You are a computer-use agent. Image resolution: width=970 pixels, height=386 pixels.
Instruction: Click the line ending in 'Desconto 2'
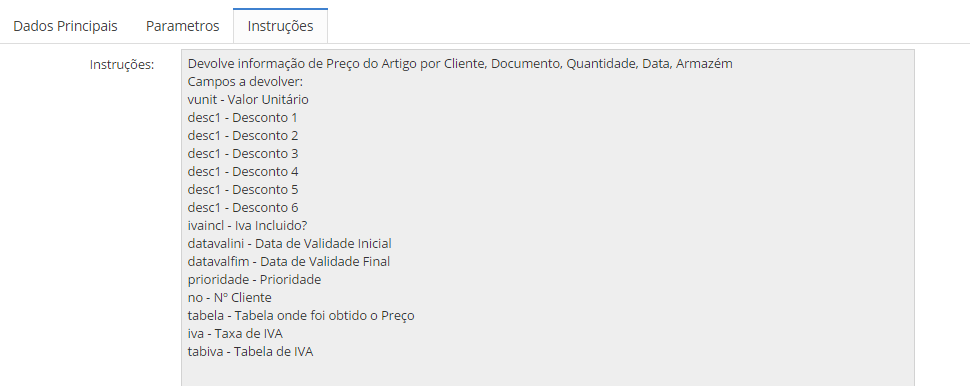click(242, 135)
